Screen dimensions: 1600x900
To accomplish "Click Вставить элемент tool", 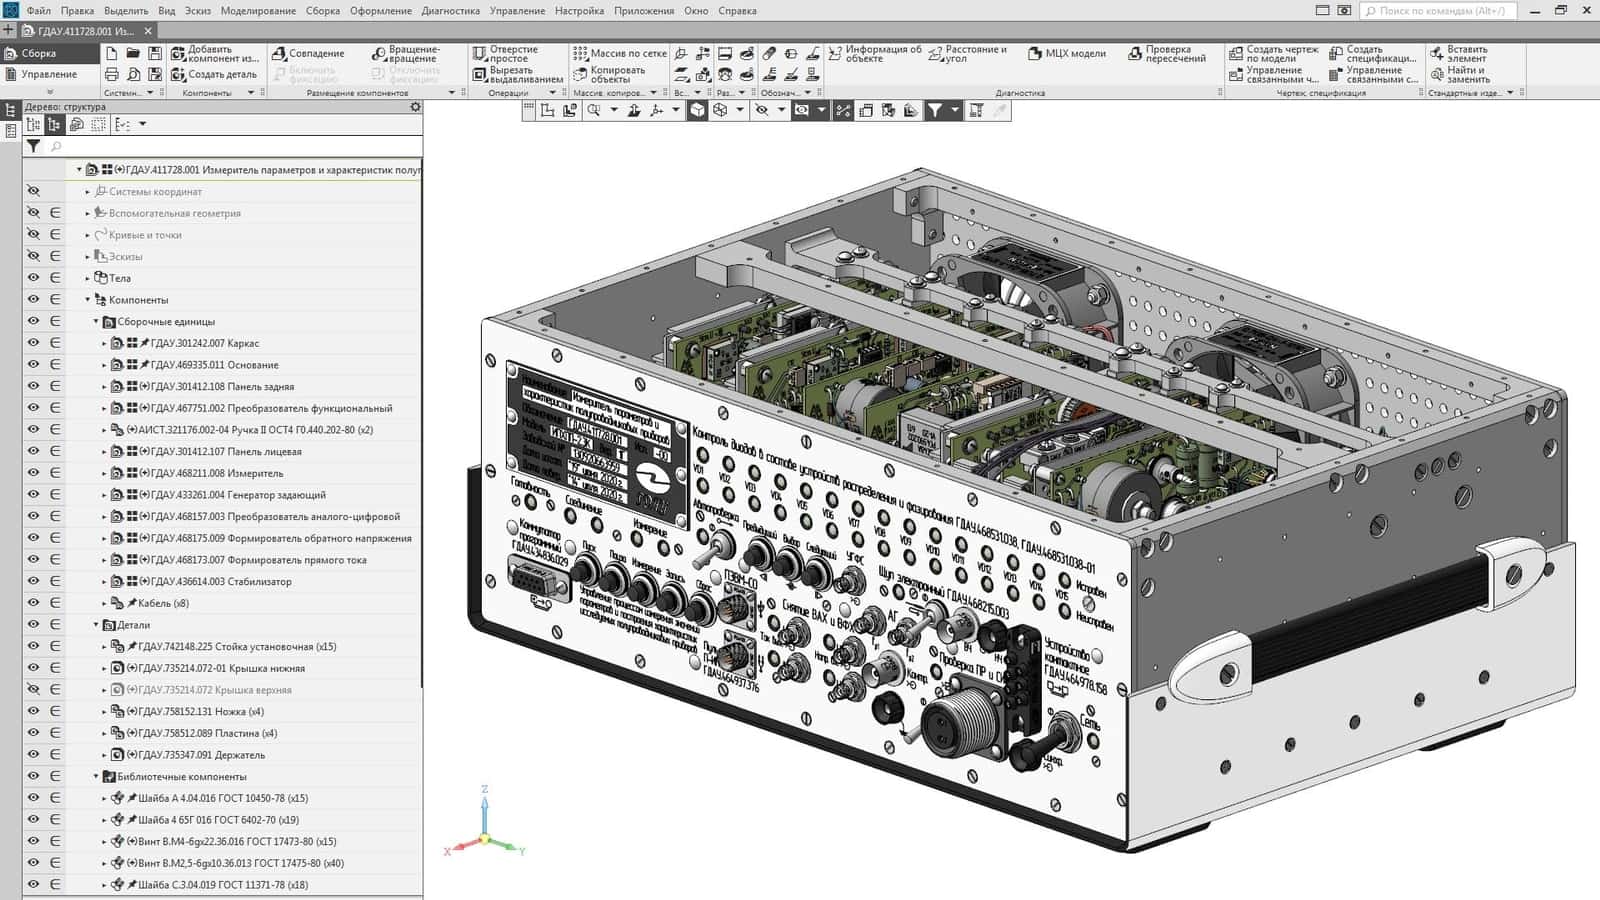I will [x=1459, y=53].
